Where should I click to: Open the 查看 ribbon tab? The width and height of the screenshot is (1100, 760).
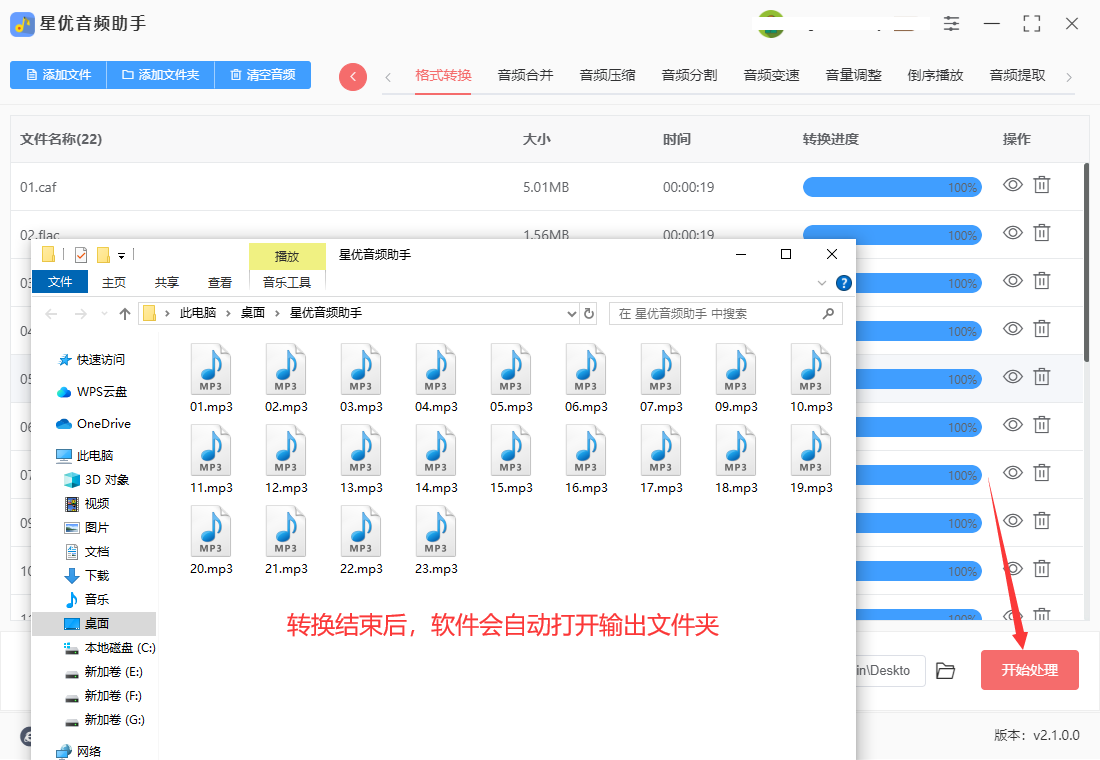pos(220,282)
